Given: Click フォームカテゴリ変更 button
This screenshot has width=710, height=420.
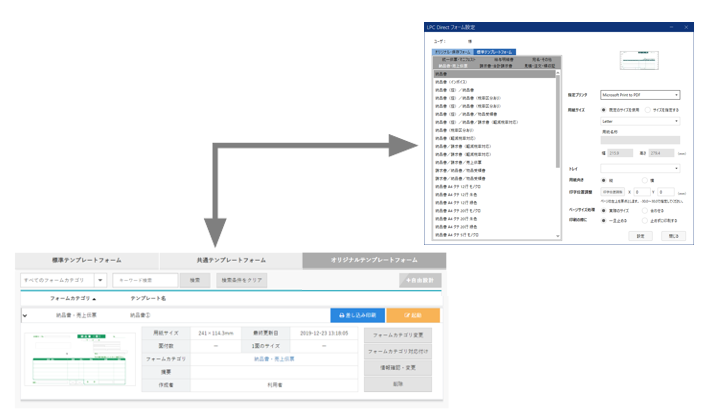Looking at the screenshot, I should point(398,335).
